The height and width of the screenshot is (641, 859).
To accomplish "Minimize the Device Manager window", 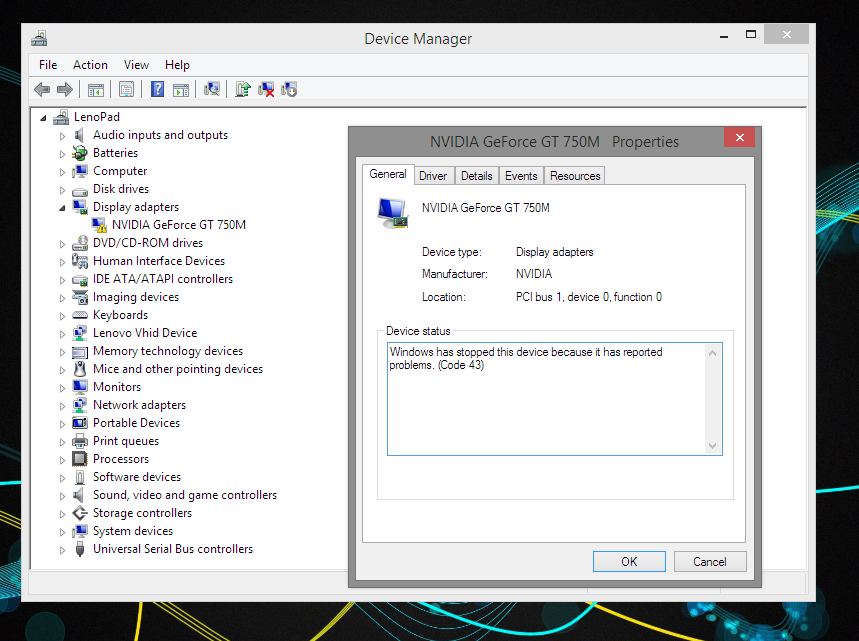I will (724, 36).
